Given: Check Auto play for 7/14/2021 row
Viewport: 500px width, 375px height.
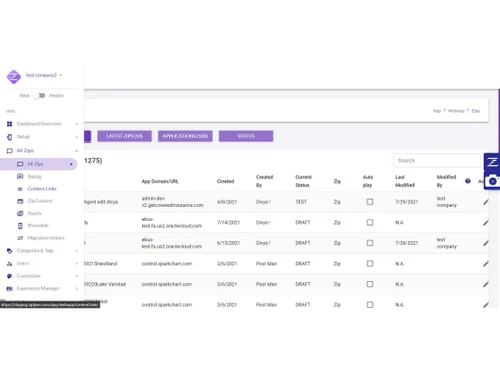Looking at the screenshot, I should 370,222.
